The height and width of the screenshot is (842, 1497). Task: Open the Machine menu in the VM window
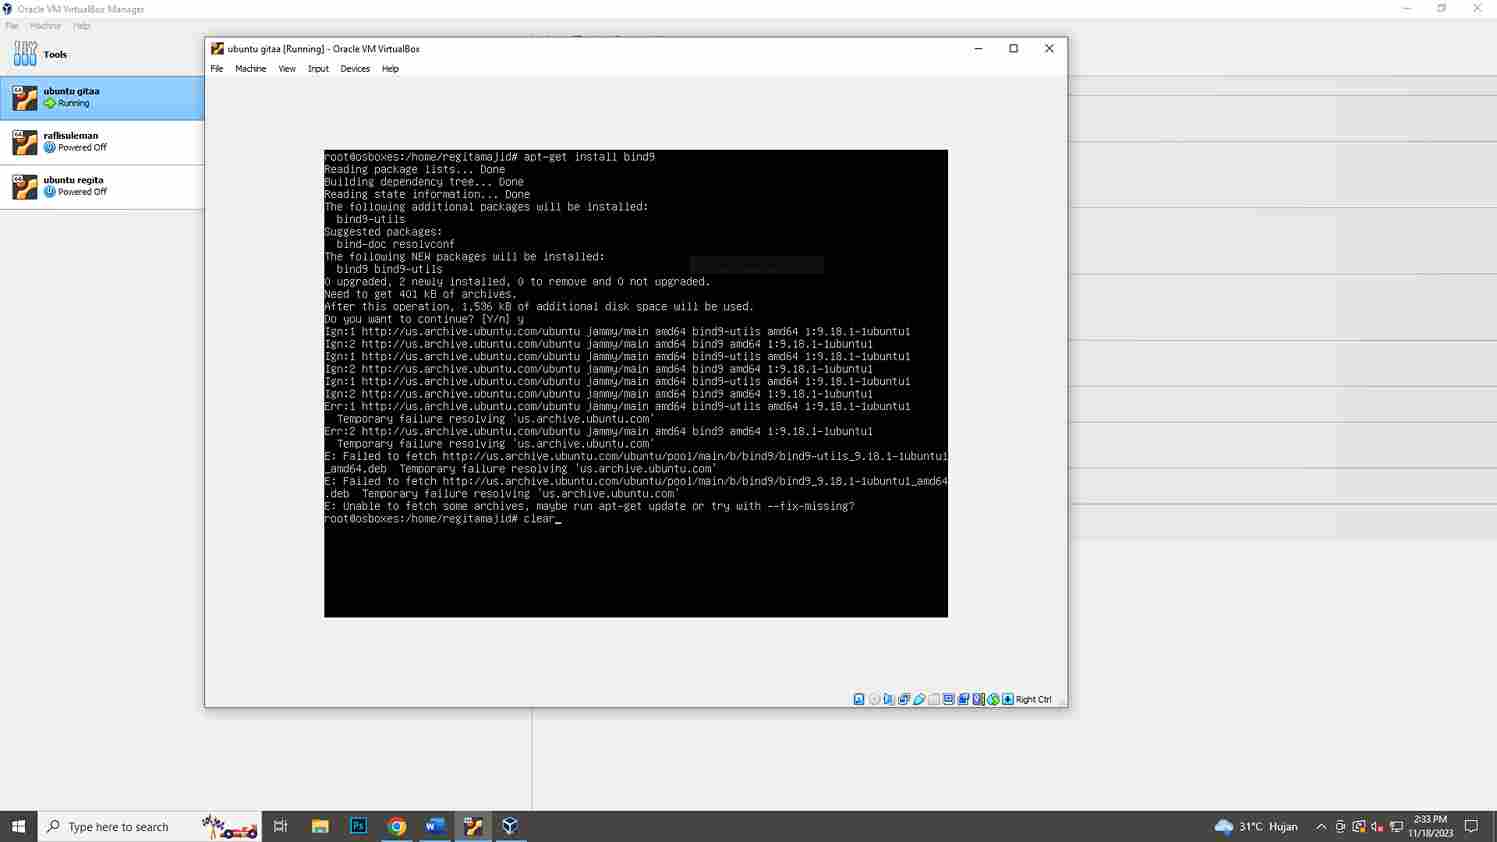coord(250,69)
